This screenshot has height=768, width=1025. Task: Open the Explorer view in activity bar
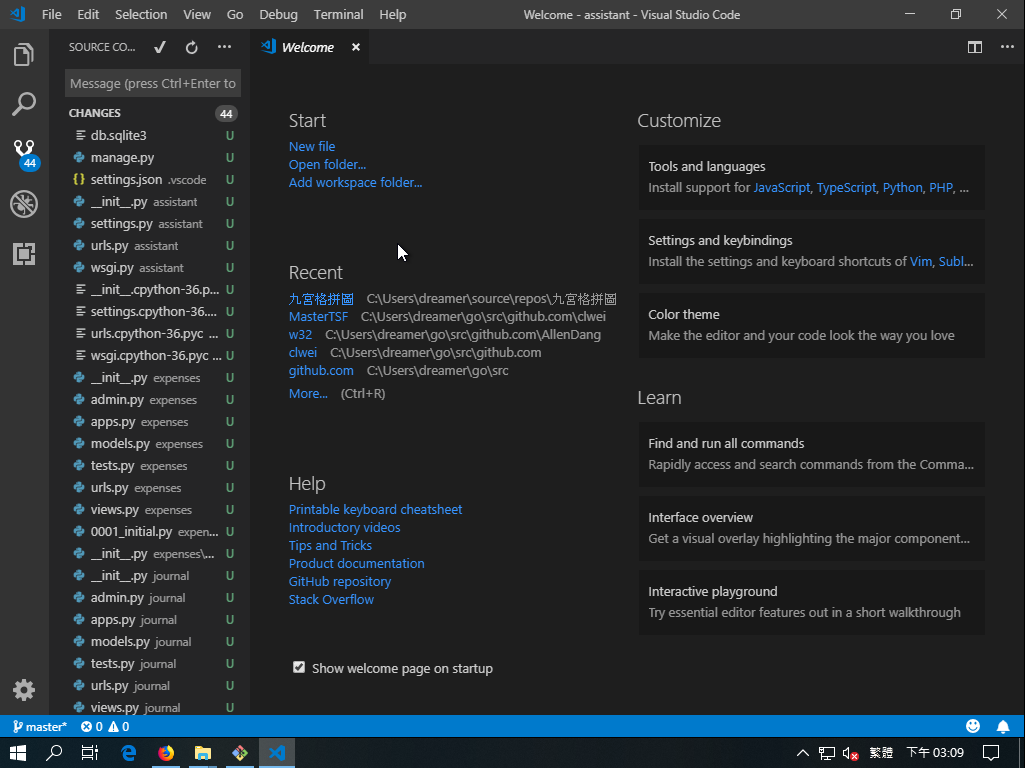[24, 55]
